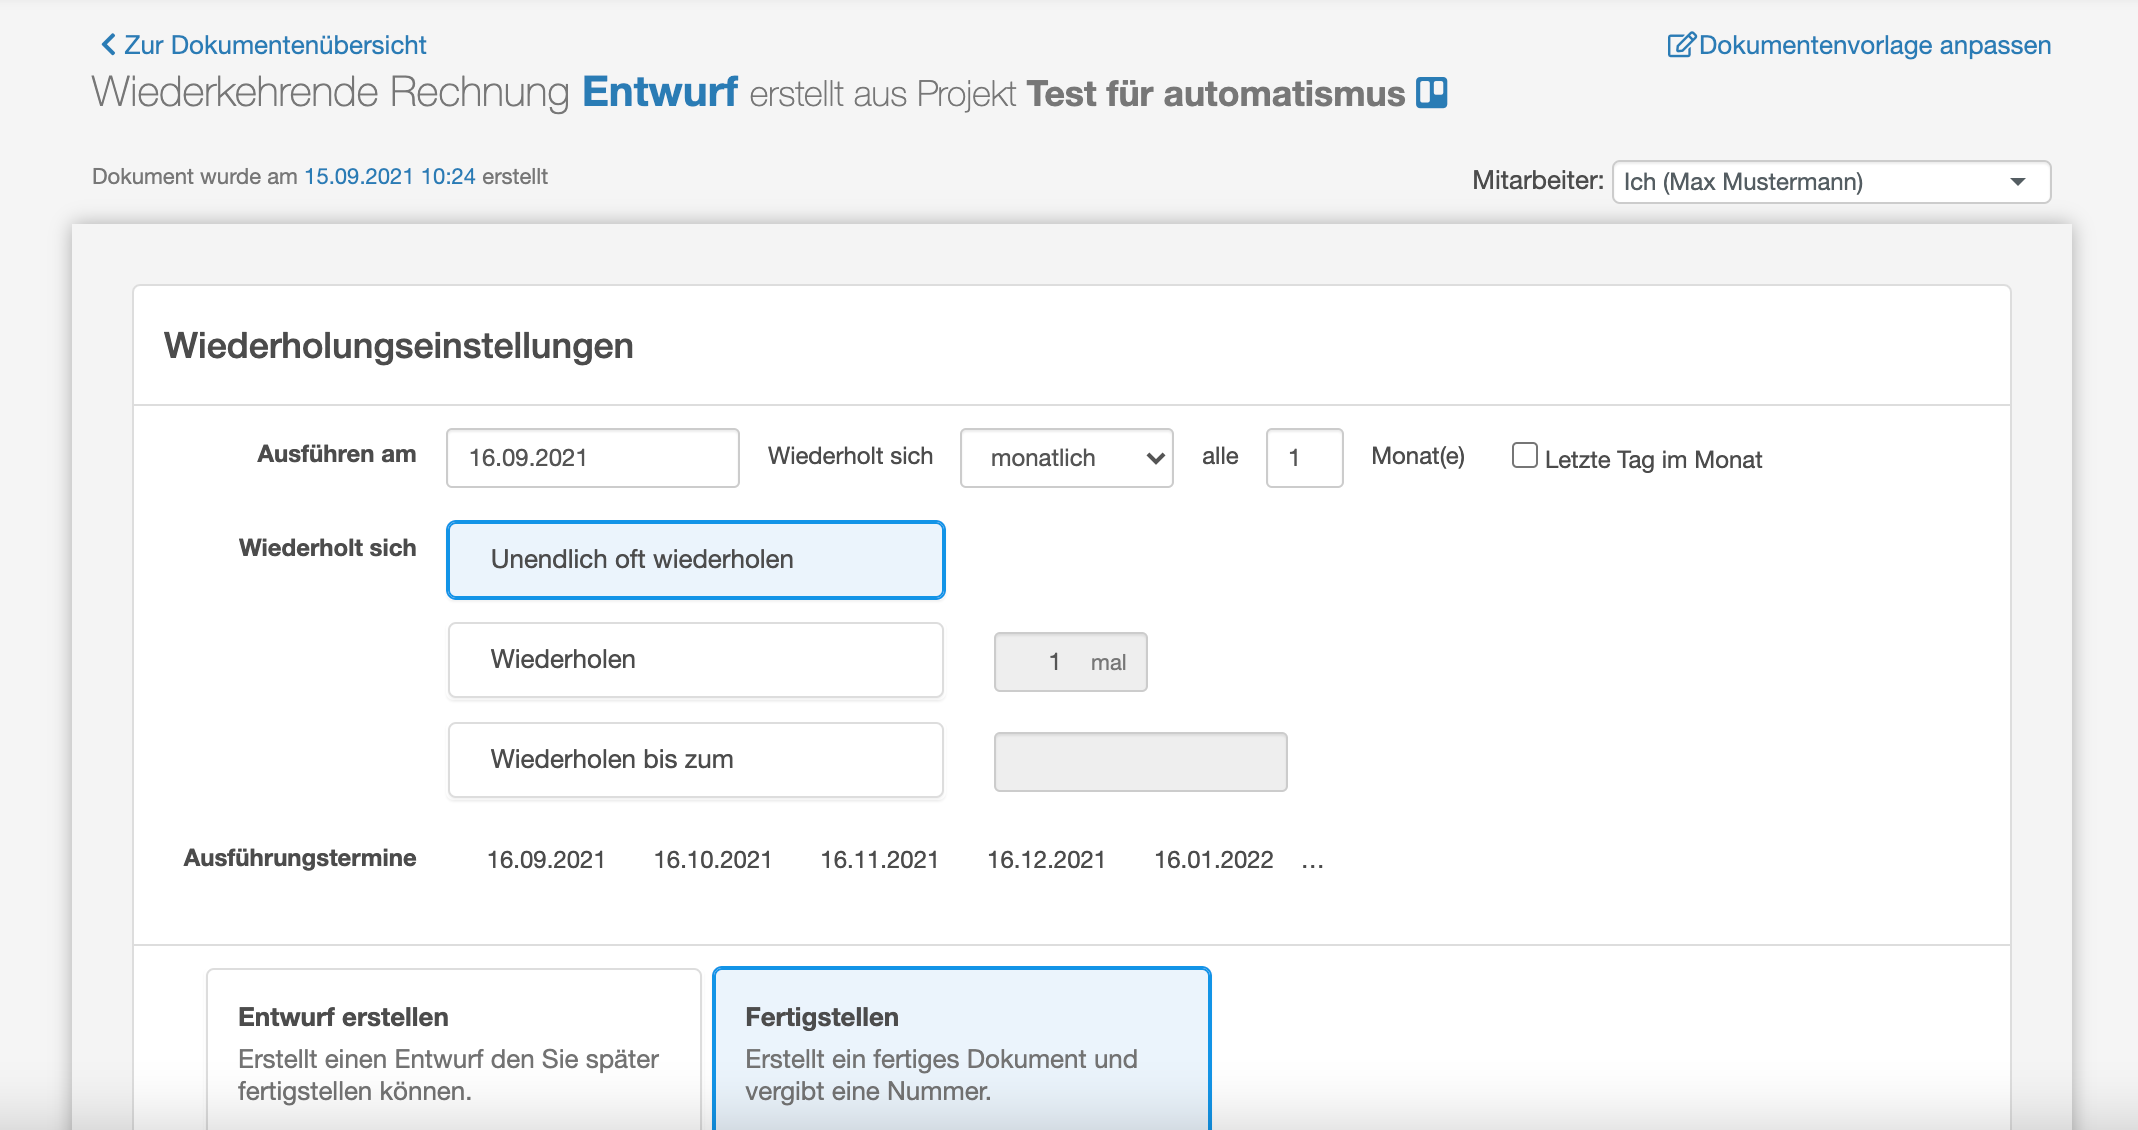Screen dimensions: 2138x1130
Task: Click the alle months number field
Action: point(1304,458)
